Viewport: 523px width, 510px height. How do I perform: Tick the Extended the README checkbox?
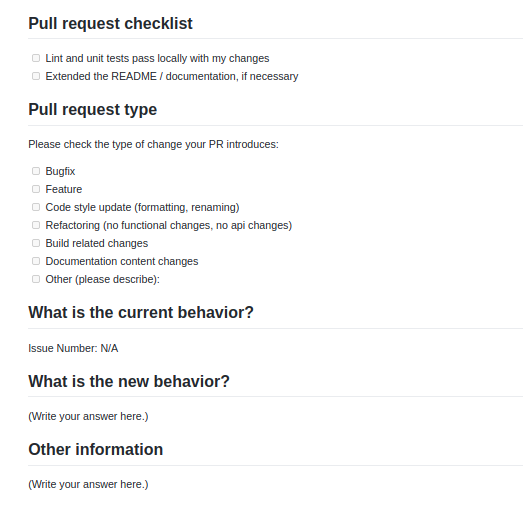pos(36,76)
